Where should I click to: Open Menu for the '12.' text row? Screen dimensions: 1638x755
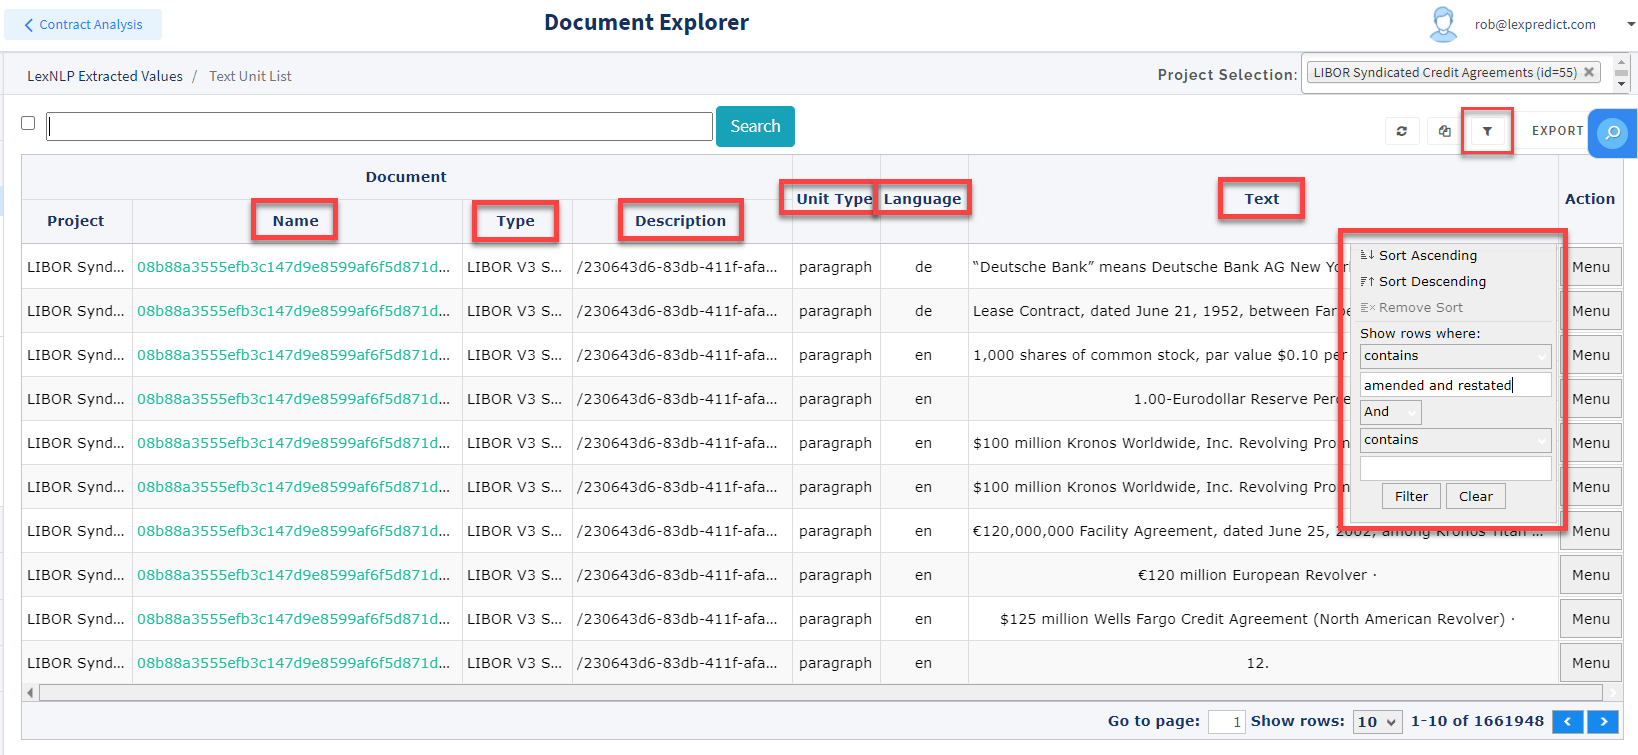click(1590, 663)
